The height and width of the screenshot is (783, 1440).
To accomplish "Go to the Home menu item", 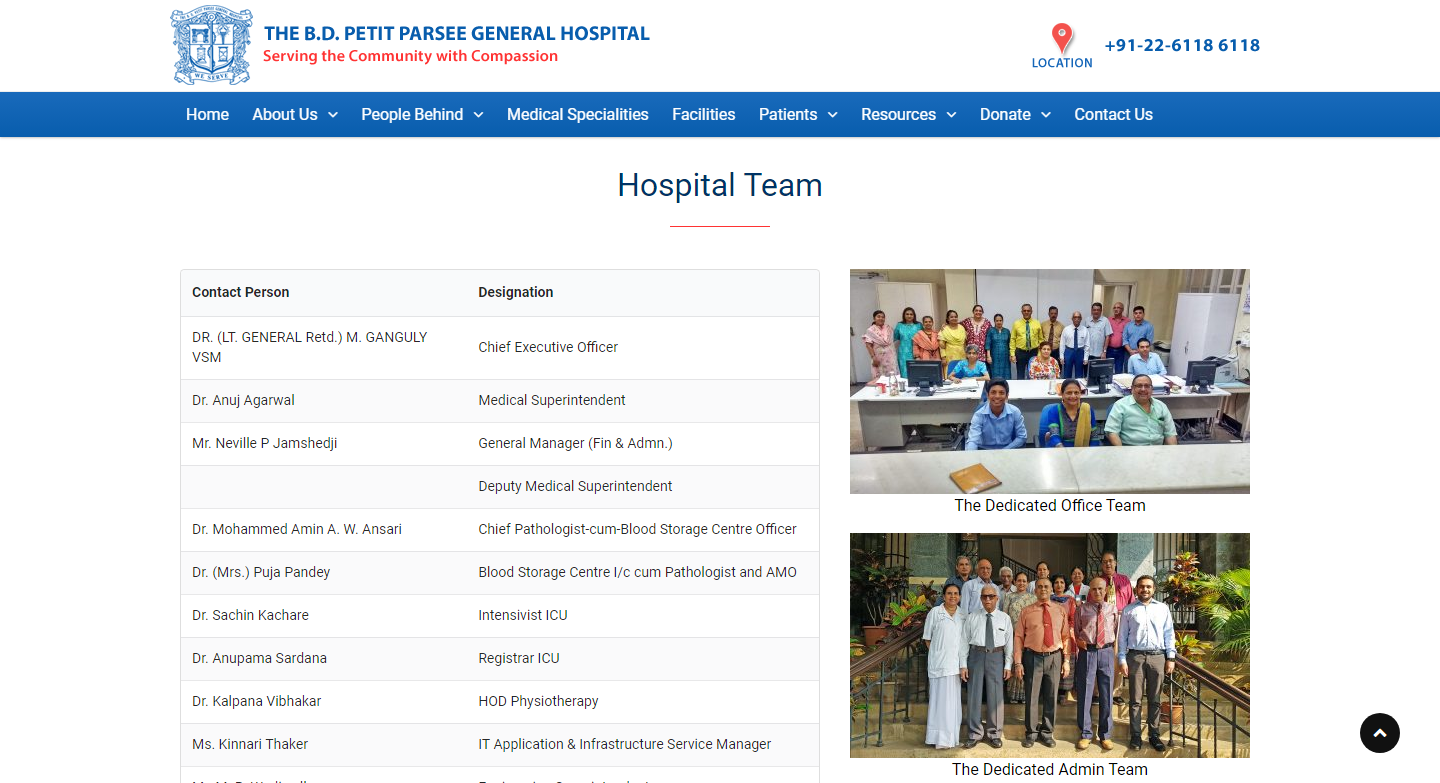I will 207,114.
